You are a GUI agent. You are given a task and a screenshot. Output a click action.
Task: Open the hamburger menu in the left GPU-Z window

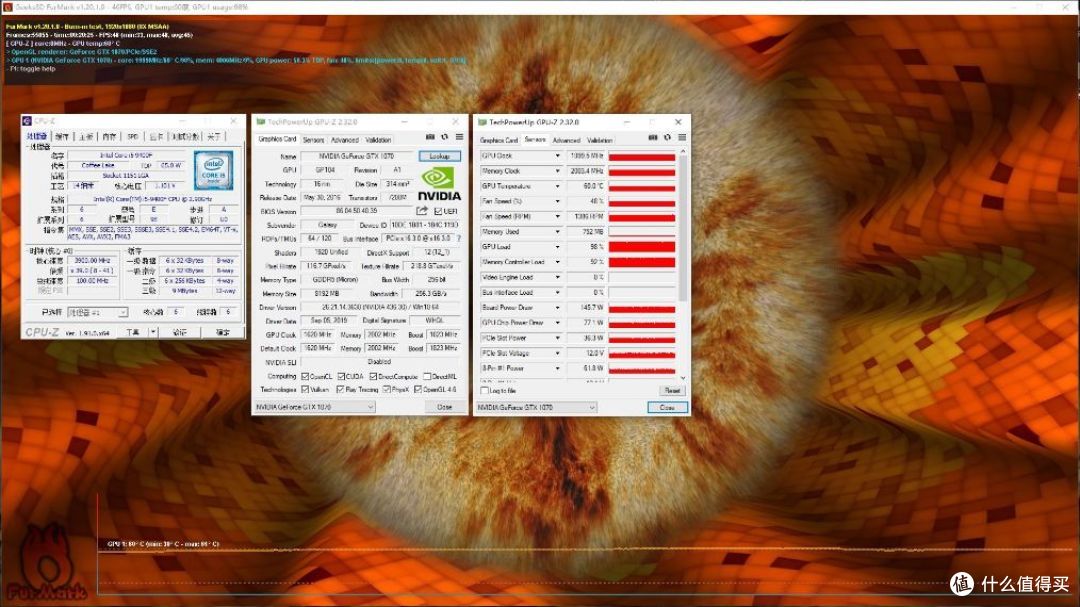(459, 137)
